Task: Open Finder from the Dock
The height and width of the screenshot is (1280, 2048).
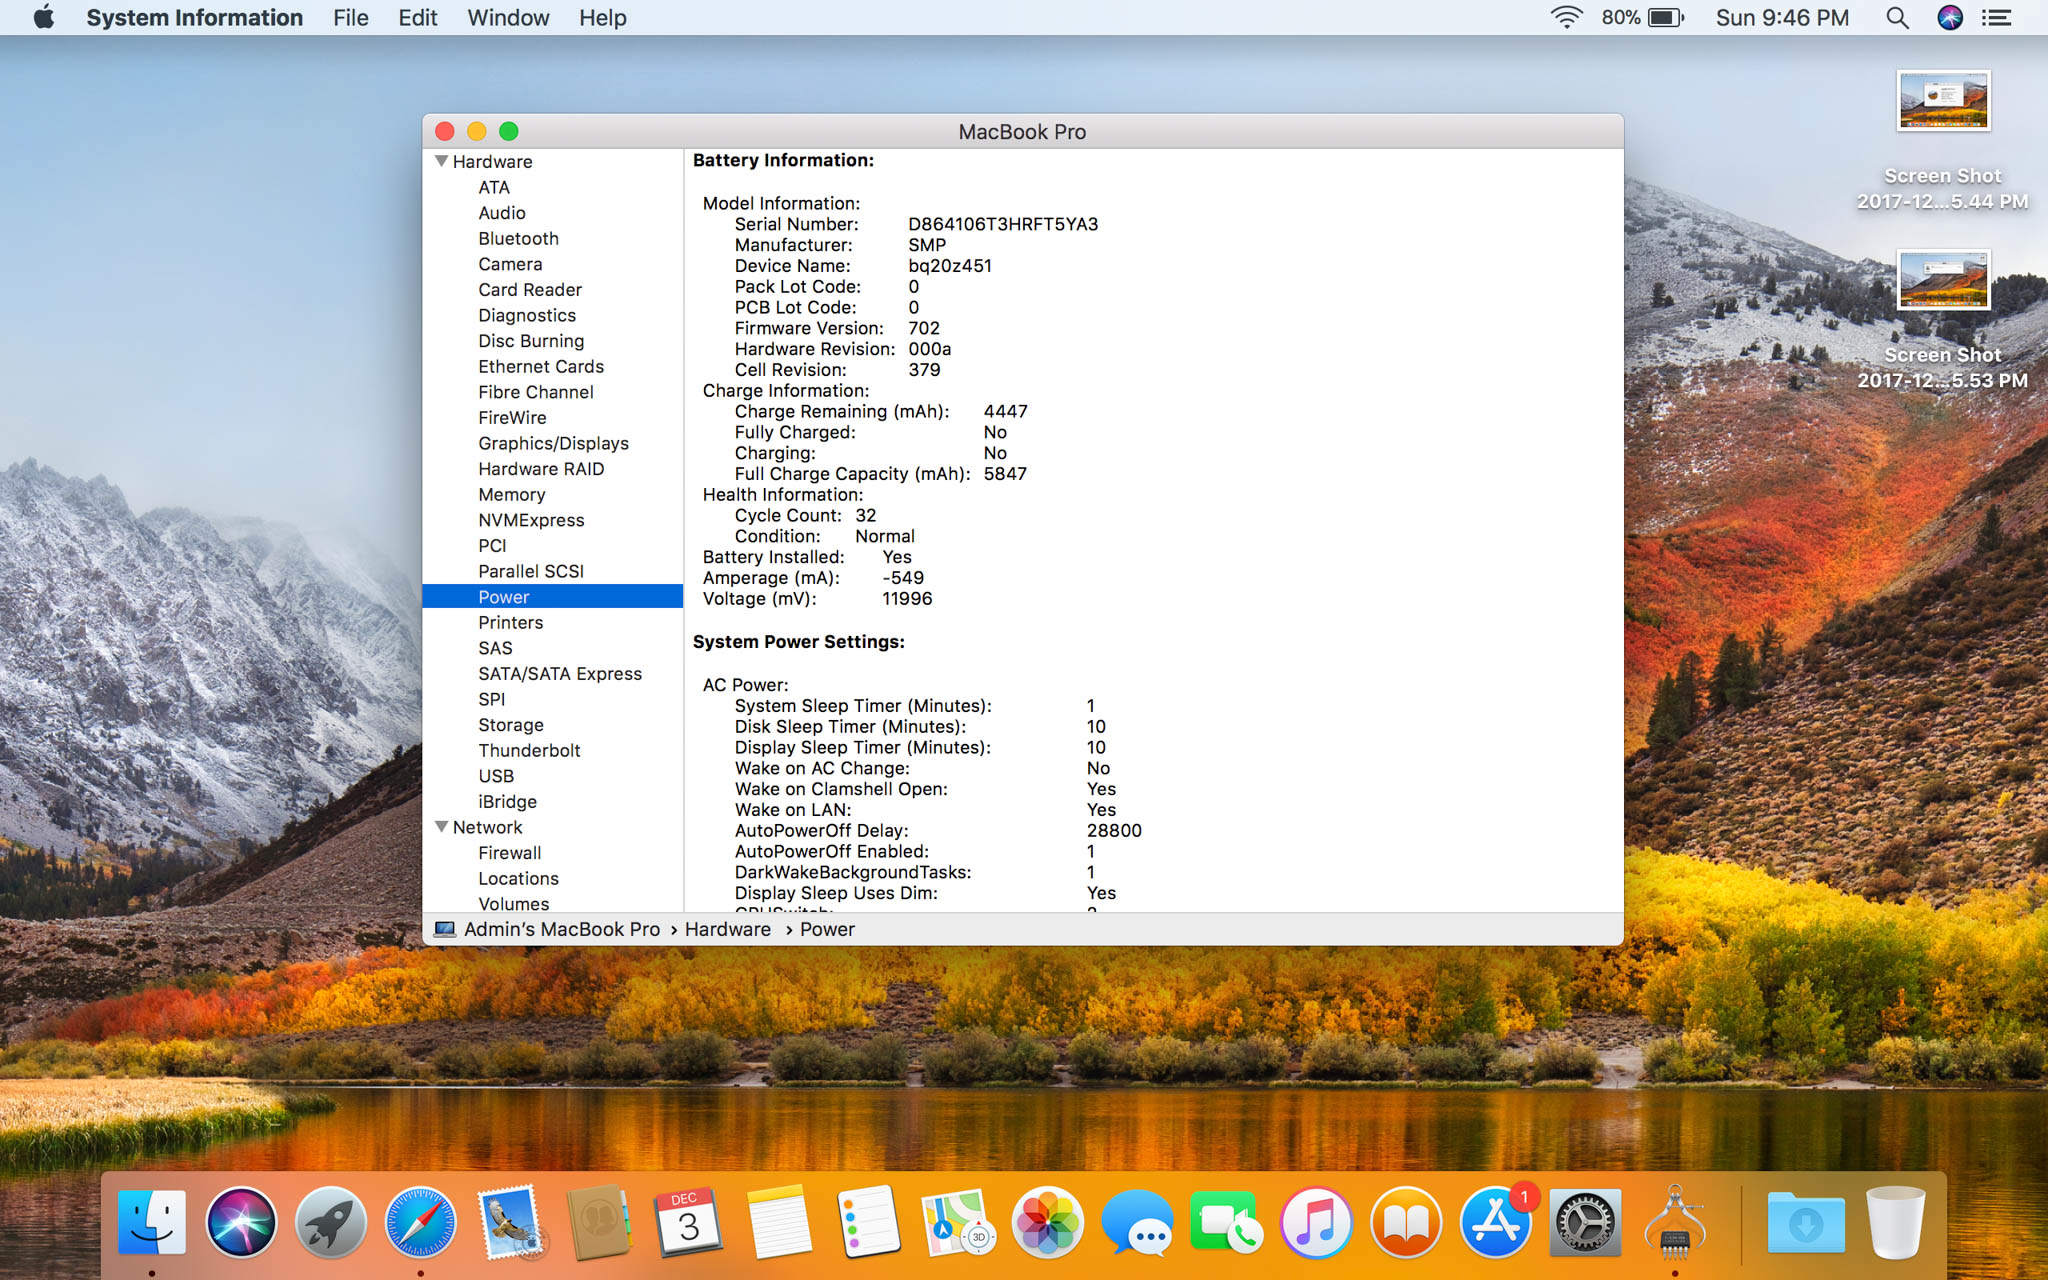Action: click(x=152, y=1221)
